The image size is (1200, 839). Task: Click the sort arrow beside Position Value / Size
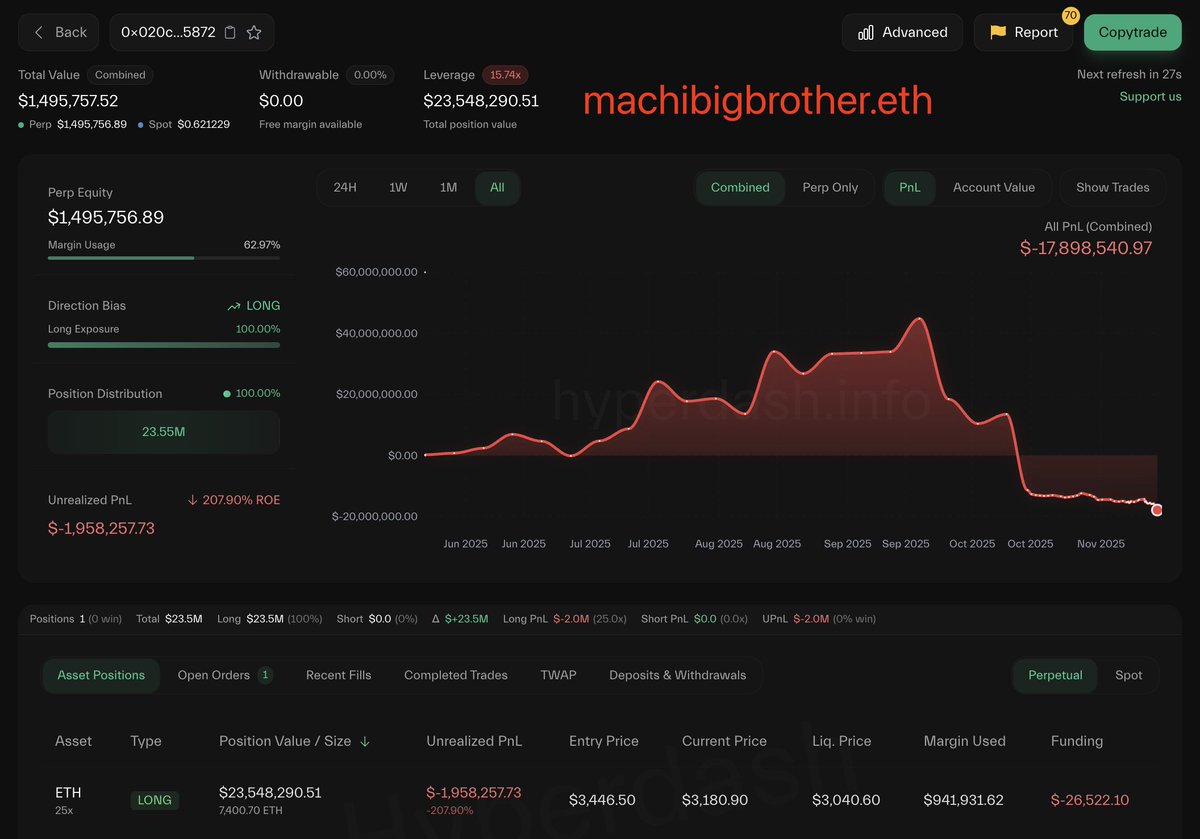(365, 741)
